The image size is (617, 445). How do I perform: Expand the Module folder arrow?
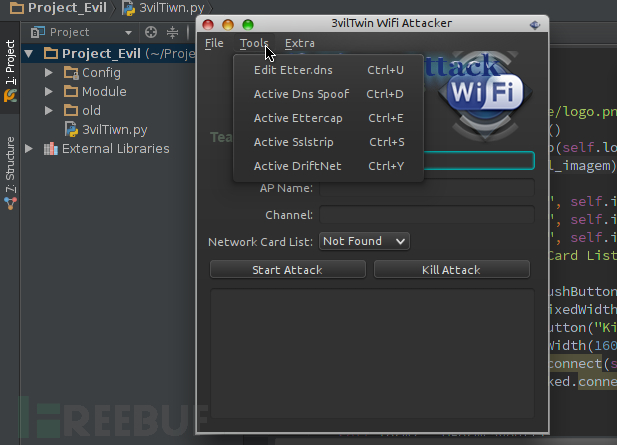click(x=48, y=91)
